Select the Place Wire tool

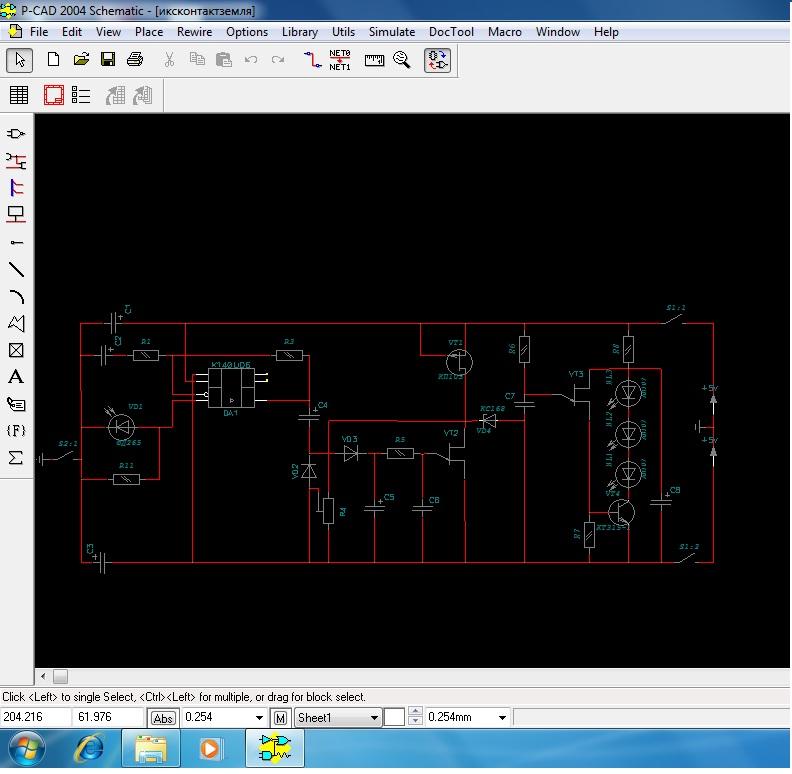point(16,161)
